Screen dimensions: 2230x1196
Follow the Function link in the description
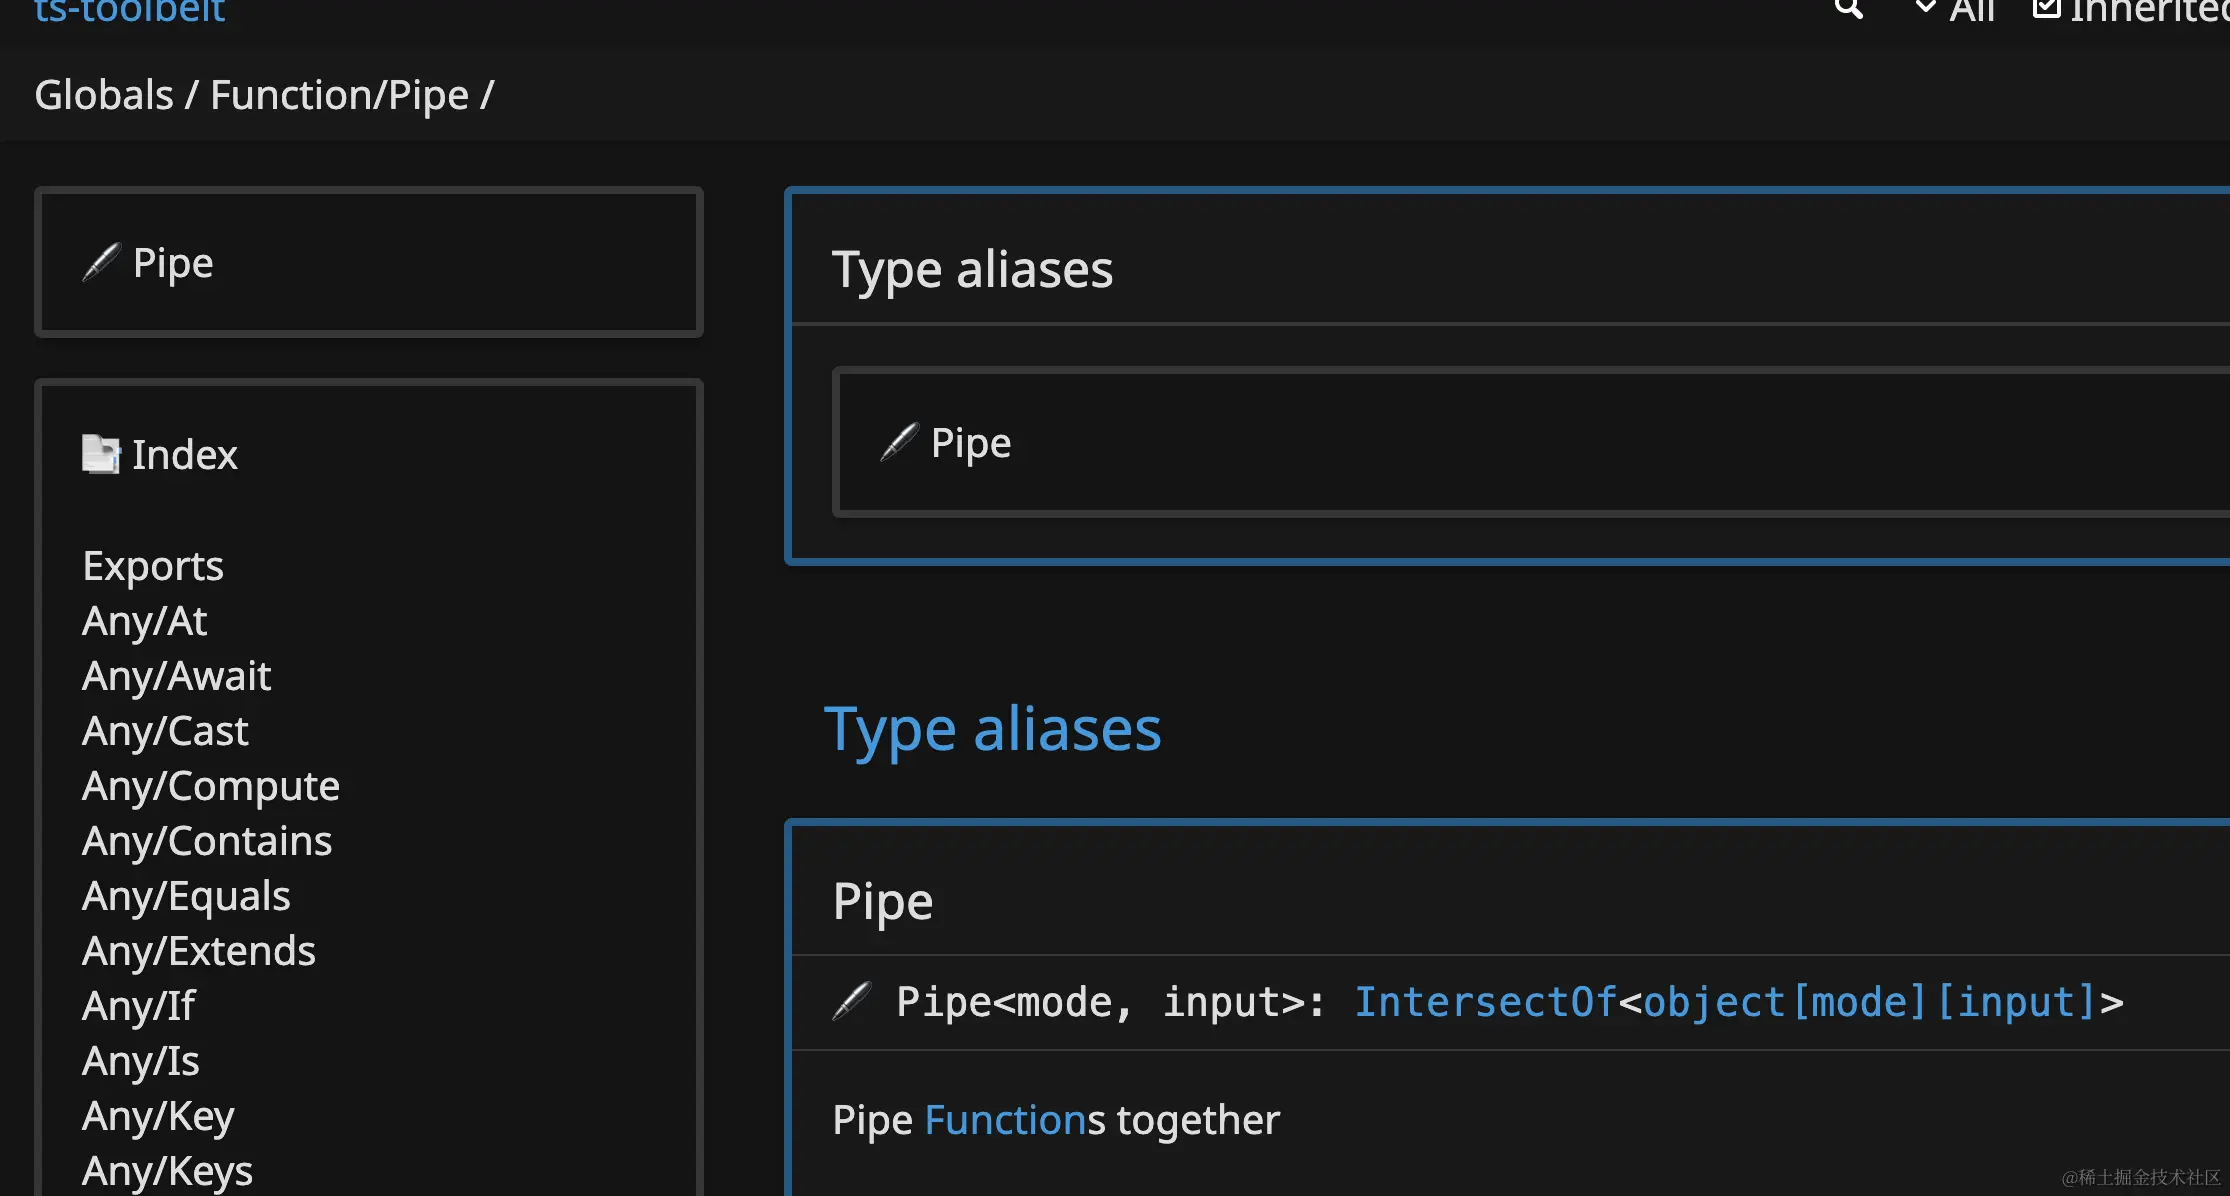[1004, 1120]
